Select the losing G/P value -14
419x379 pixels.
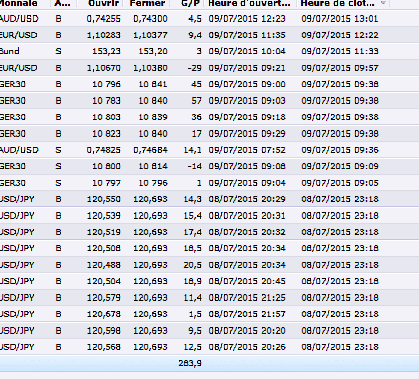click(195, 166)
